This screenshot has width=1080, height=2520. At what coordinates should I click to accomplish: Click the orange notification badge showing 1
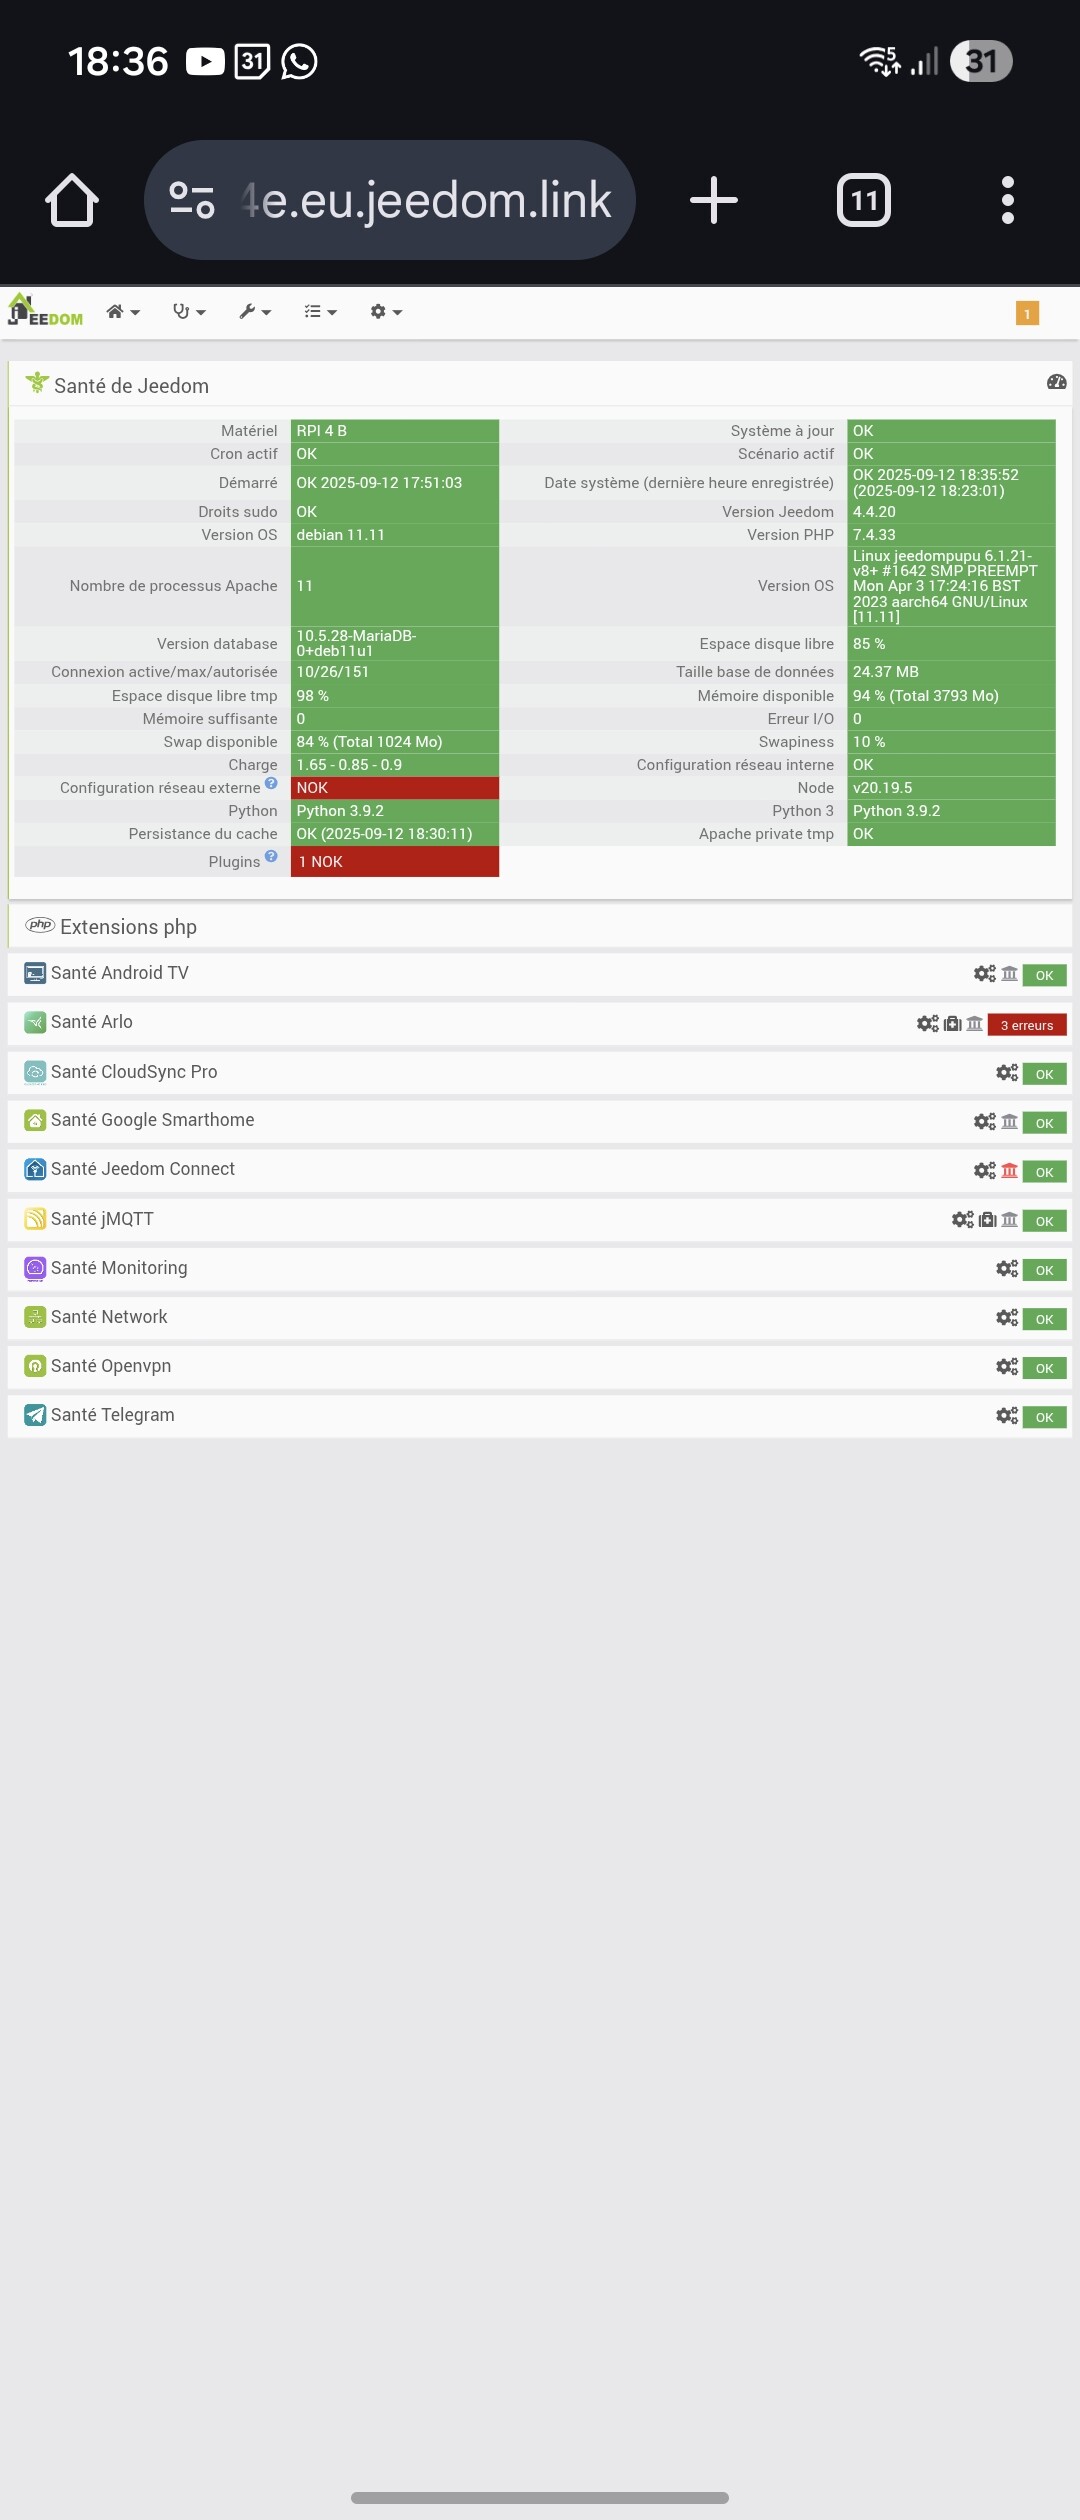pos(1027,313)
